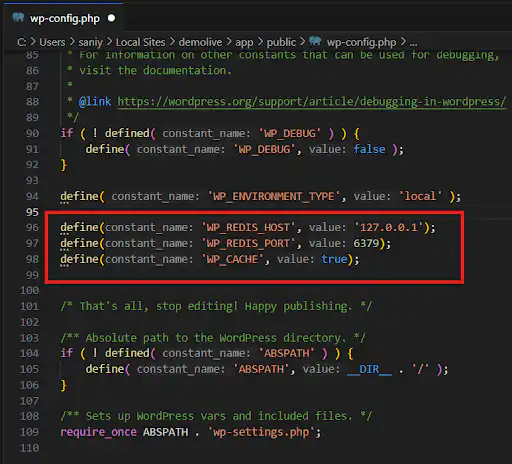The image size is (512, 464).
Task: Click line number 95 in the gutter
Action: [32, 212]
